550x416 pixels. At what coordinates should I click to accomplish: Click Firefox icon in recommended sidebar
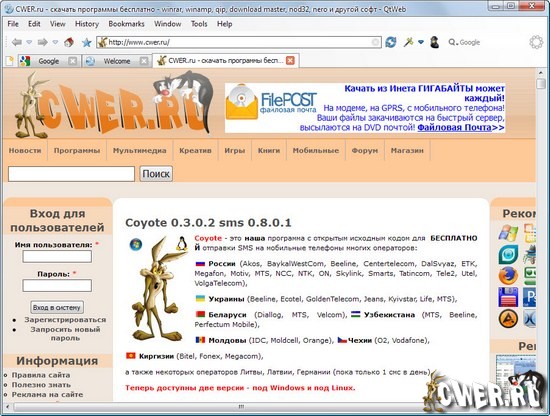coord(508,276)
